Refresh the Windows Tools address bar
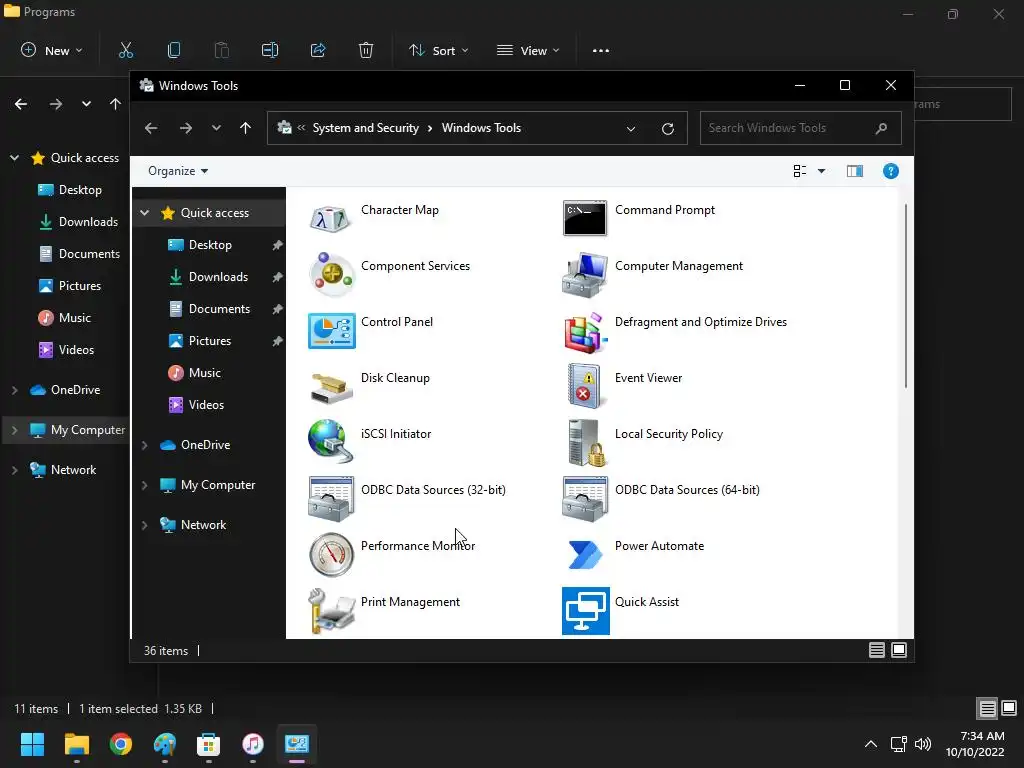This screenshot has height=768, width=1024. [667, 128]
